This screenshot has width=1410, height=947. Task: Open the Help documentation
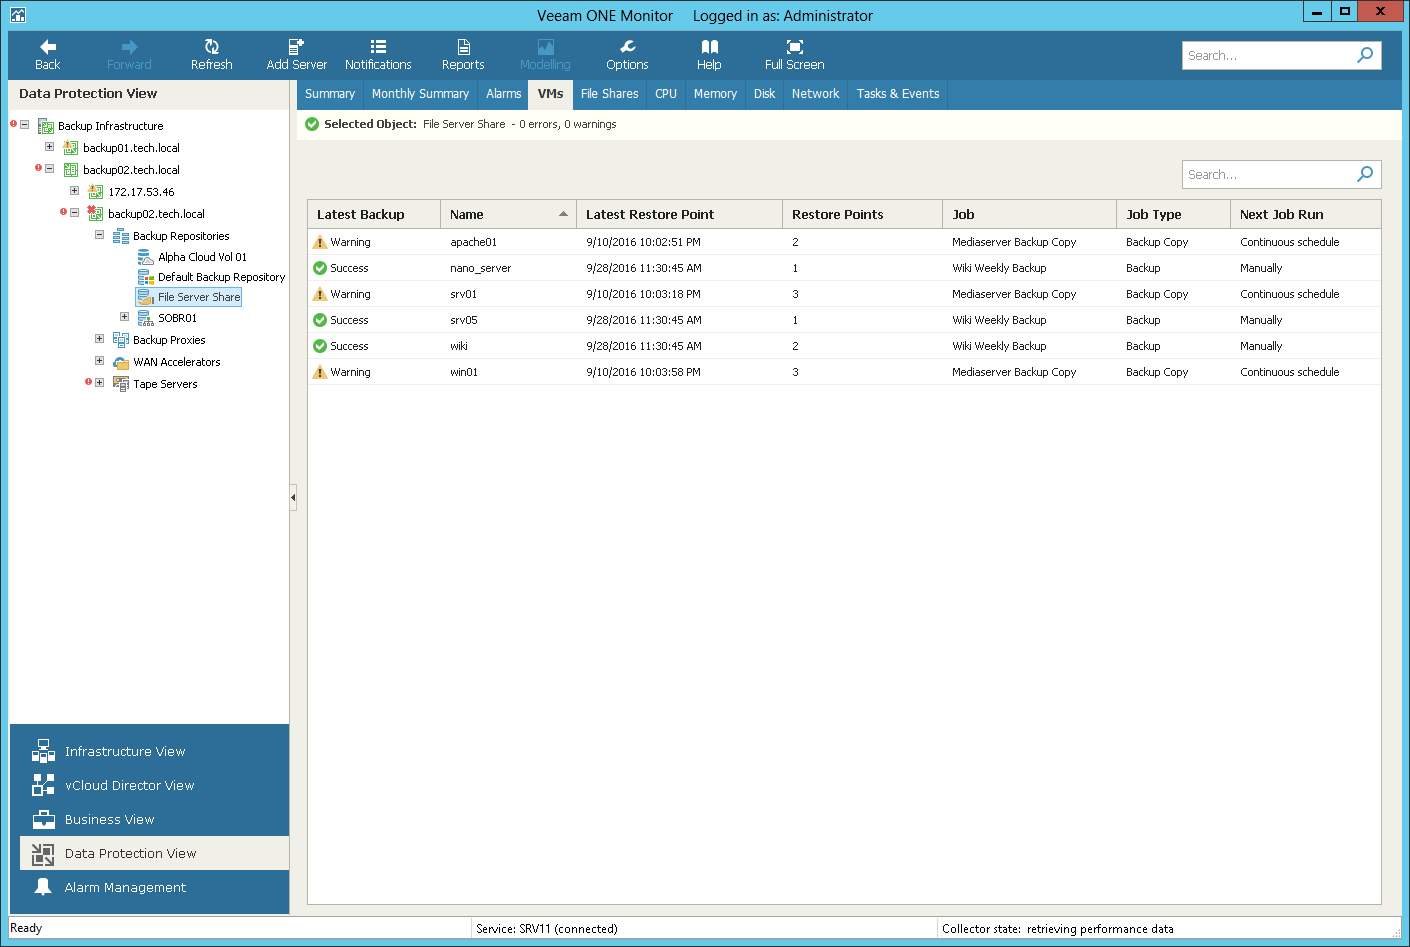709,55
